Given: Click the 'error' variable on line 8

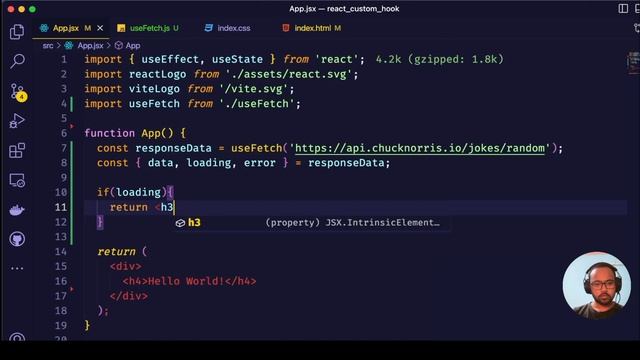Looking at the screenshot, I should 260,163.
